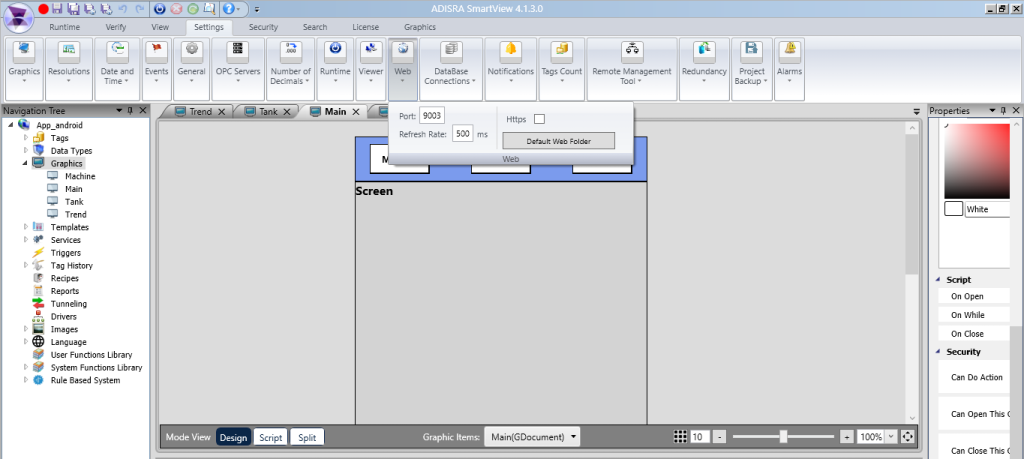Switch to the Verify ribbon tab
The height and width of the screenshot is (459, 1024).
pos(116,27)
